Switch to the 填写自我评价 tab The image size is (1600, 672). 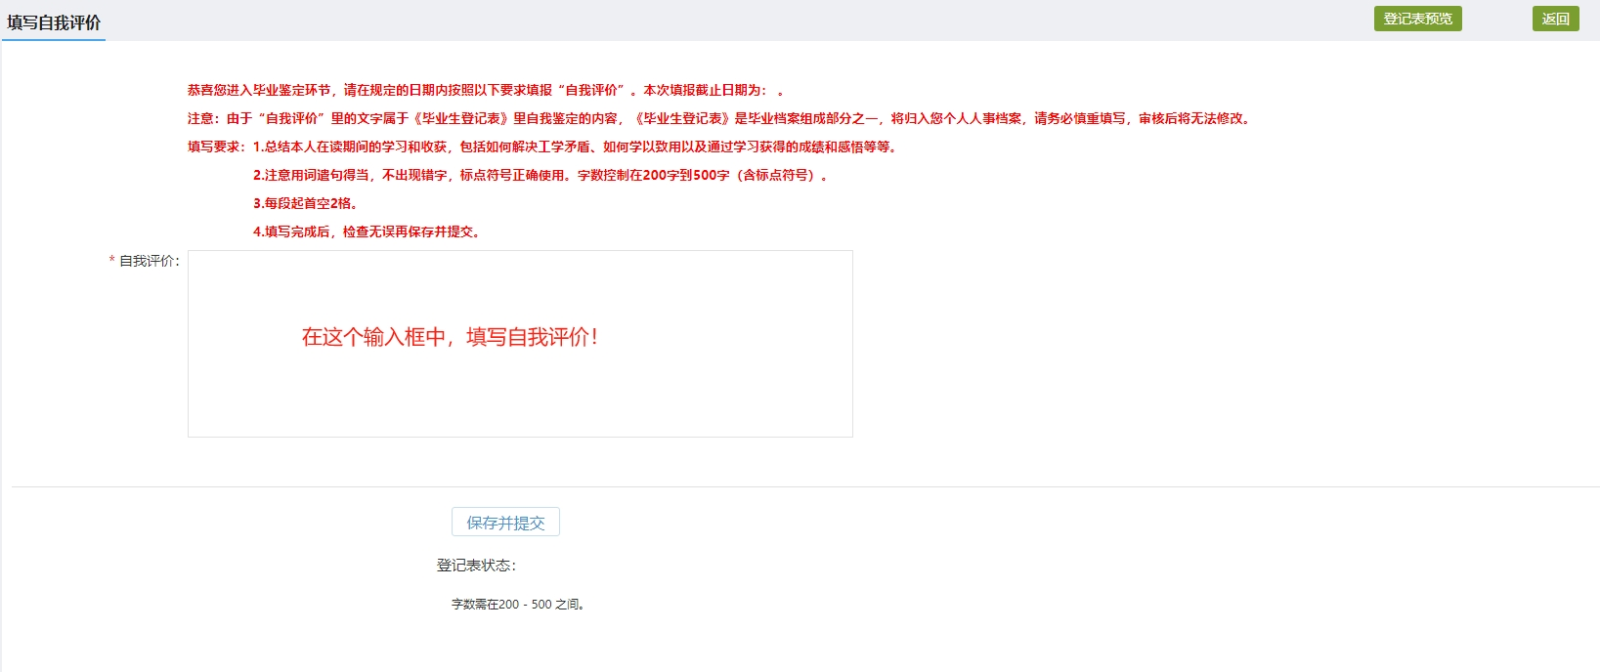point(54,22)
